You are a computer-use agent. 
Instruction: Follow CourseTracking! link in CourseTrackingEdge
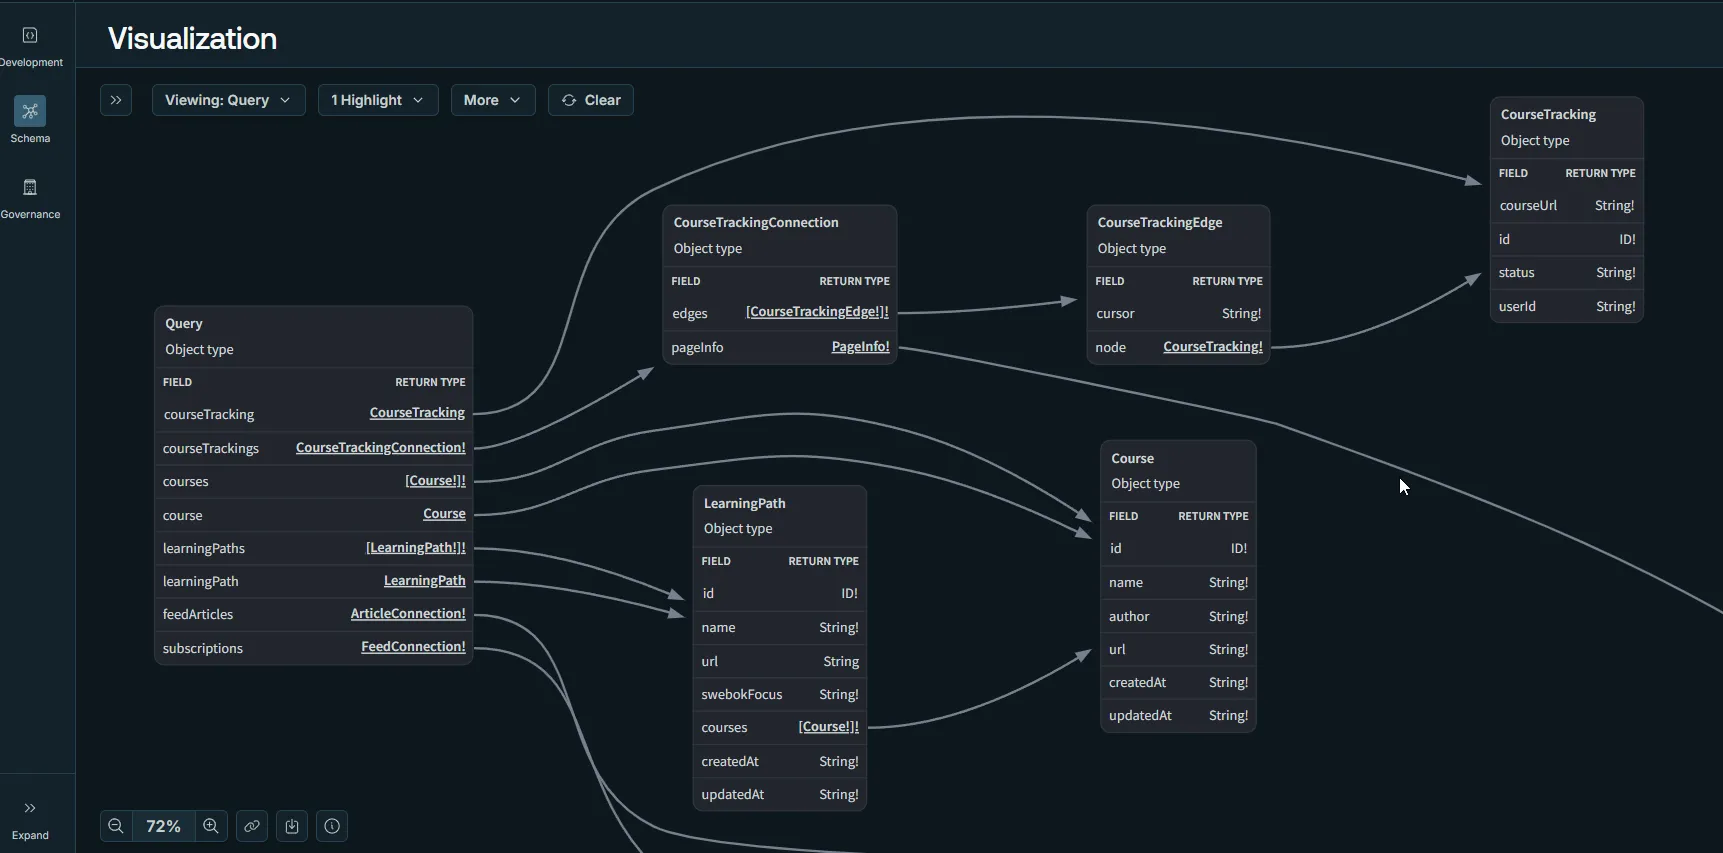click(x=1213, y=347)
